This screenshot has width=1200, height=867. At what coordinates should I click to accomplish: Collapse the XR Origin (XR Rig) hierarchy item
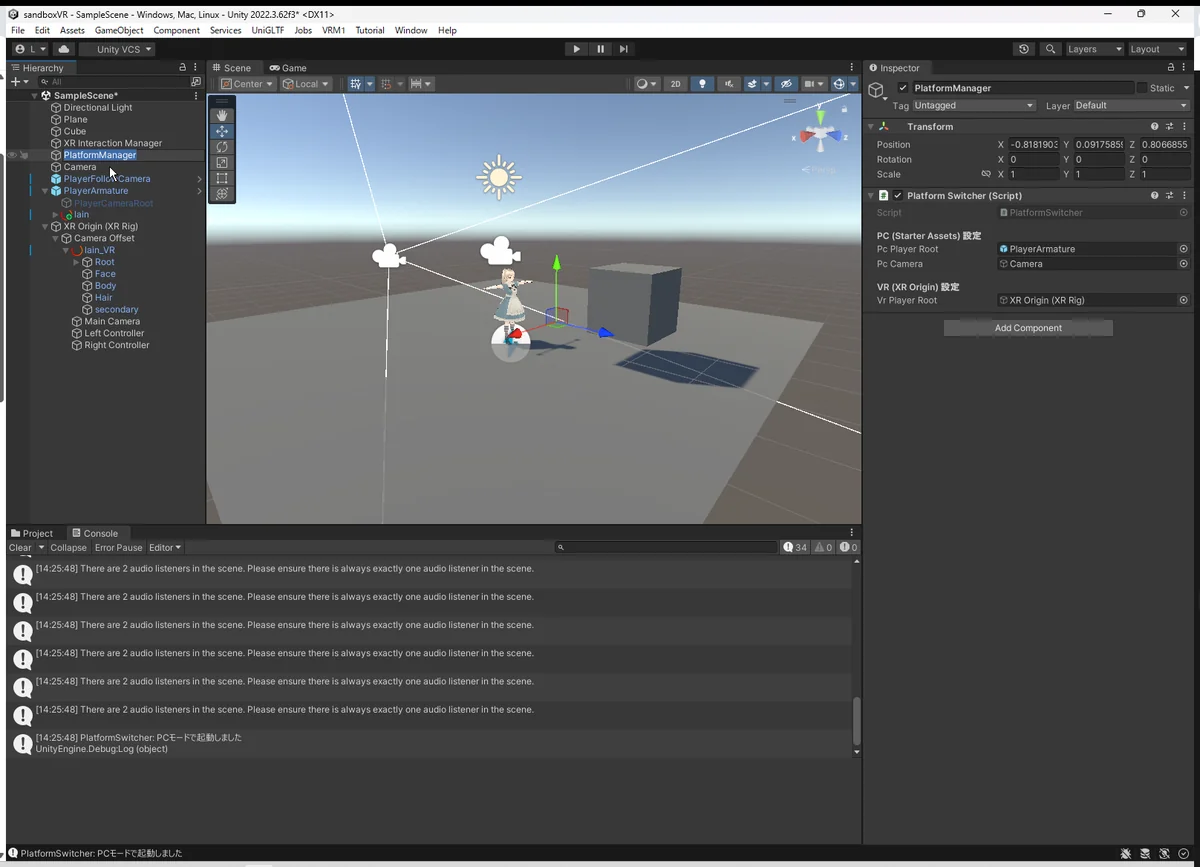tap(46, 227)
